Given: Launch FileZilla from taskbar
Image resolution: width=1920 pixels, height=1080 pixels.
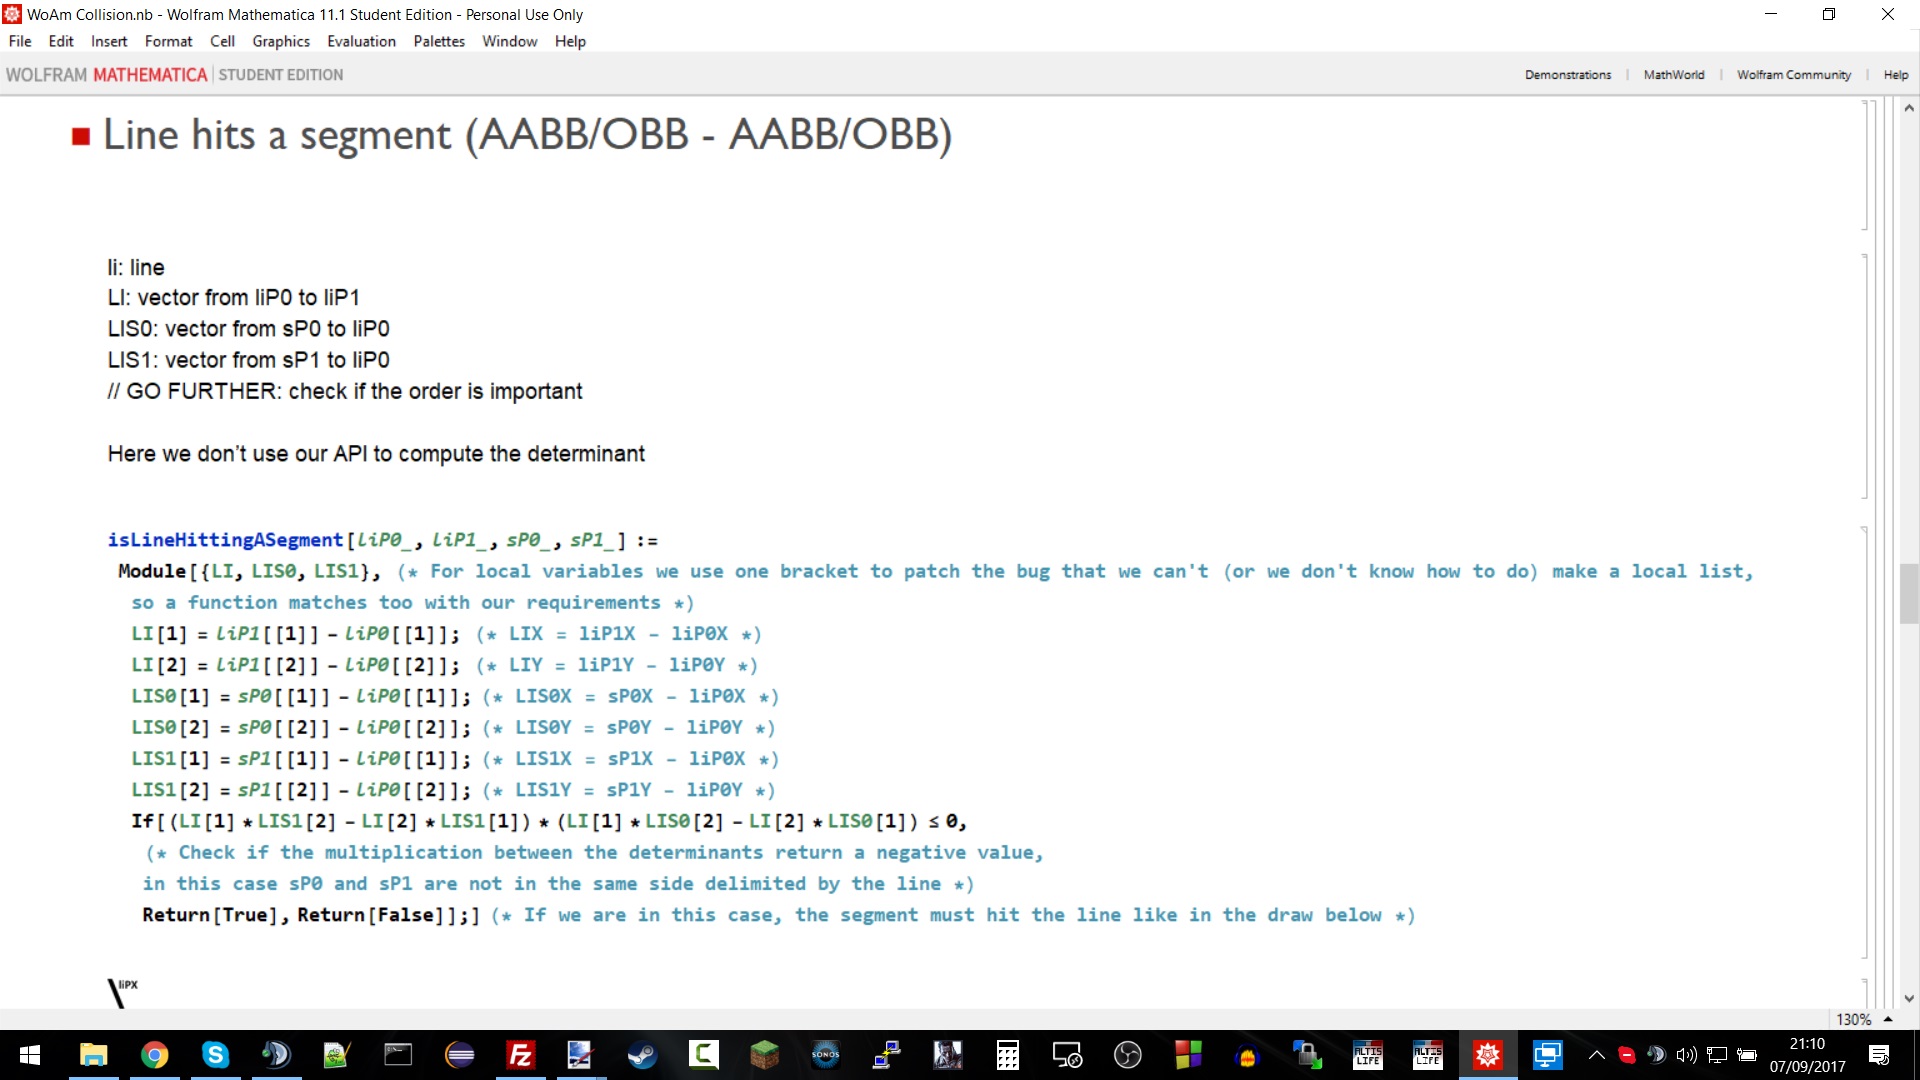Looking at the screenshot, I should point(520,1055).
